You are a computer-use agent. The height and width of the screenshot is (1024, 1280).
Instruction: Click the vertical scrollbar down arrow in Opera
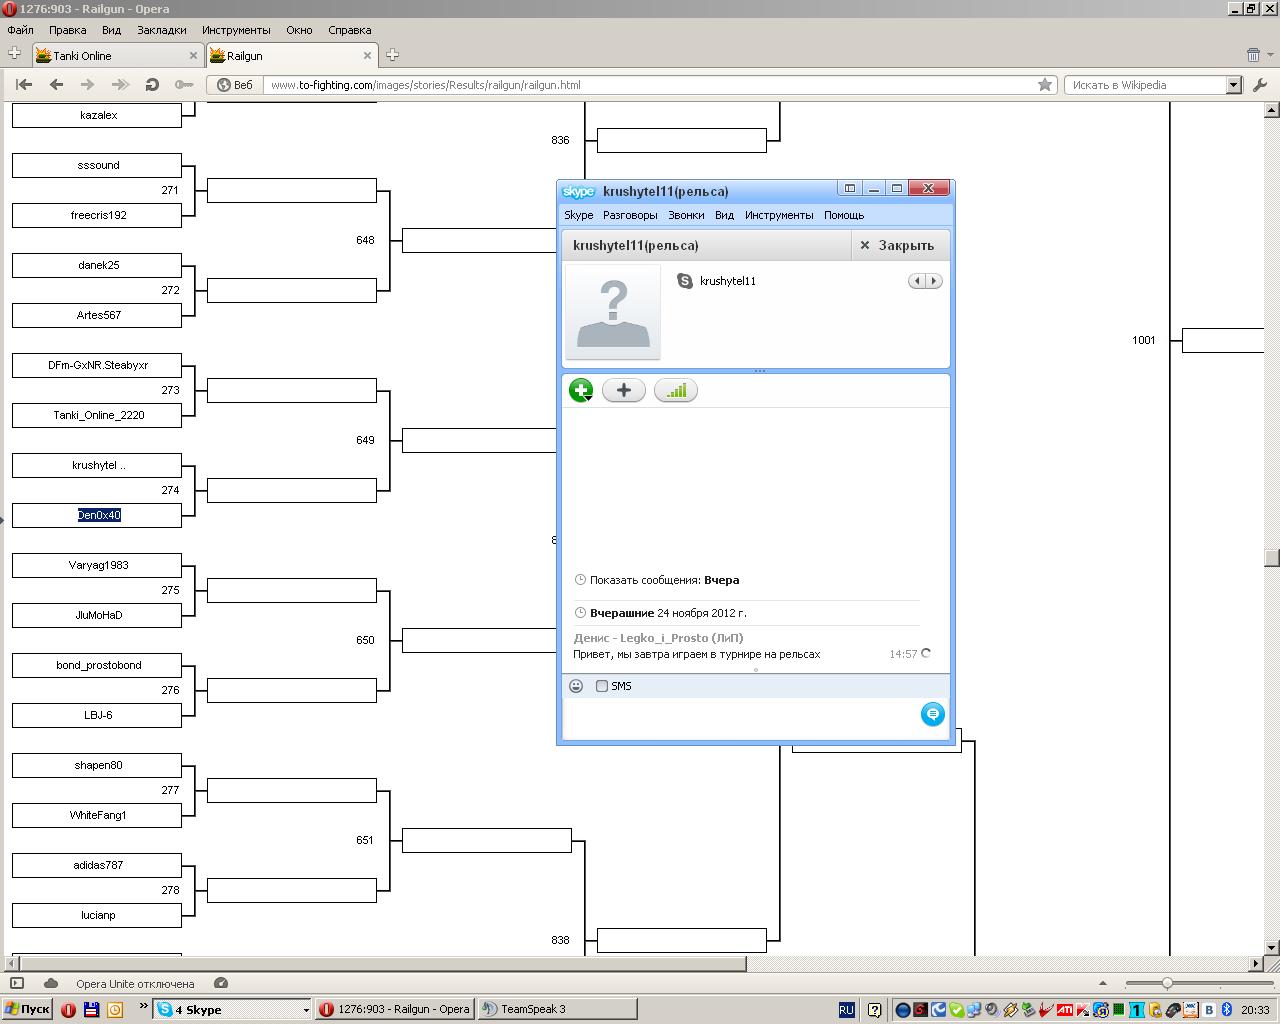pyautogui.click(x=1272, y=947)
